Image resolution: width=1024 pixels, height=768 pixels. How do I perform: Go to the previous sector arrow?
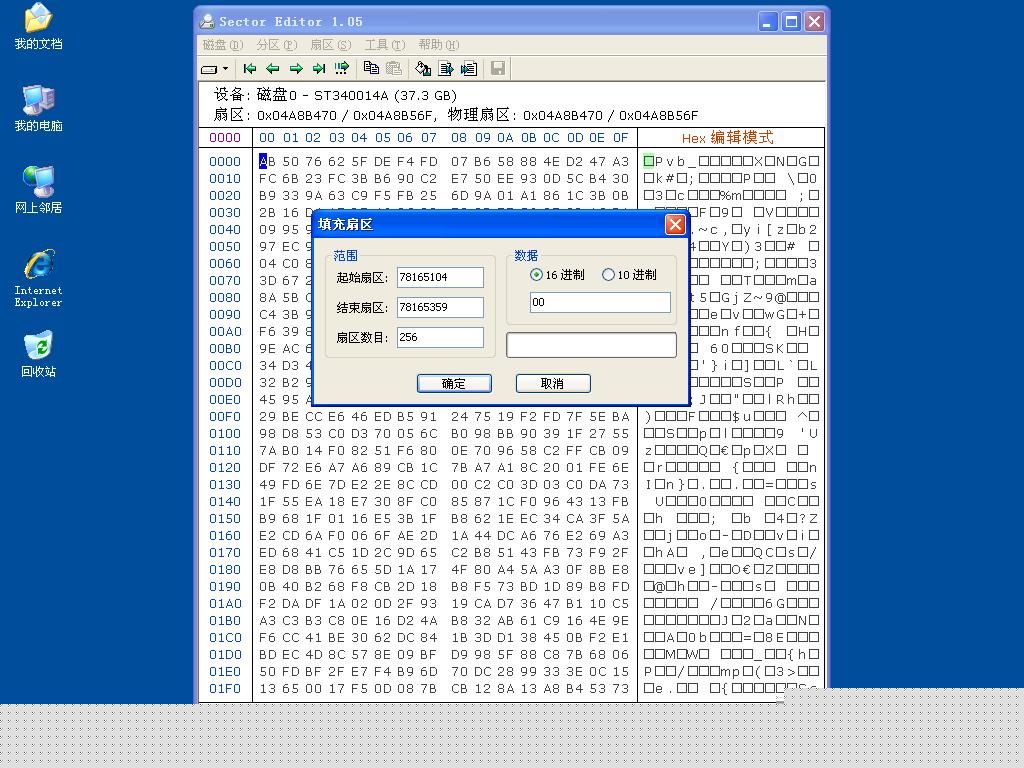coord(272,69)
